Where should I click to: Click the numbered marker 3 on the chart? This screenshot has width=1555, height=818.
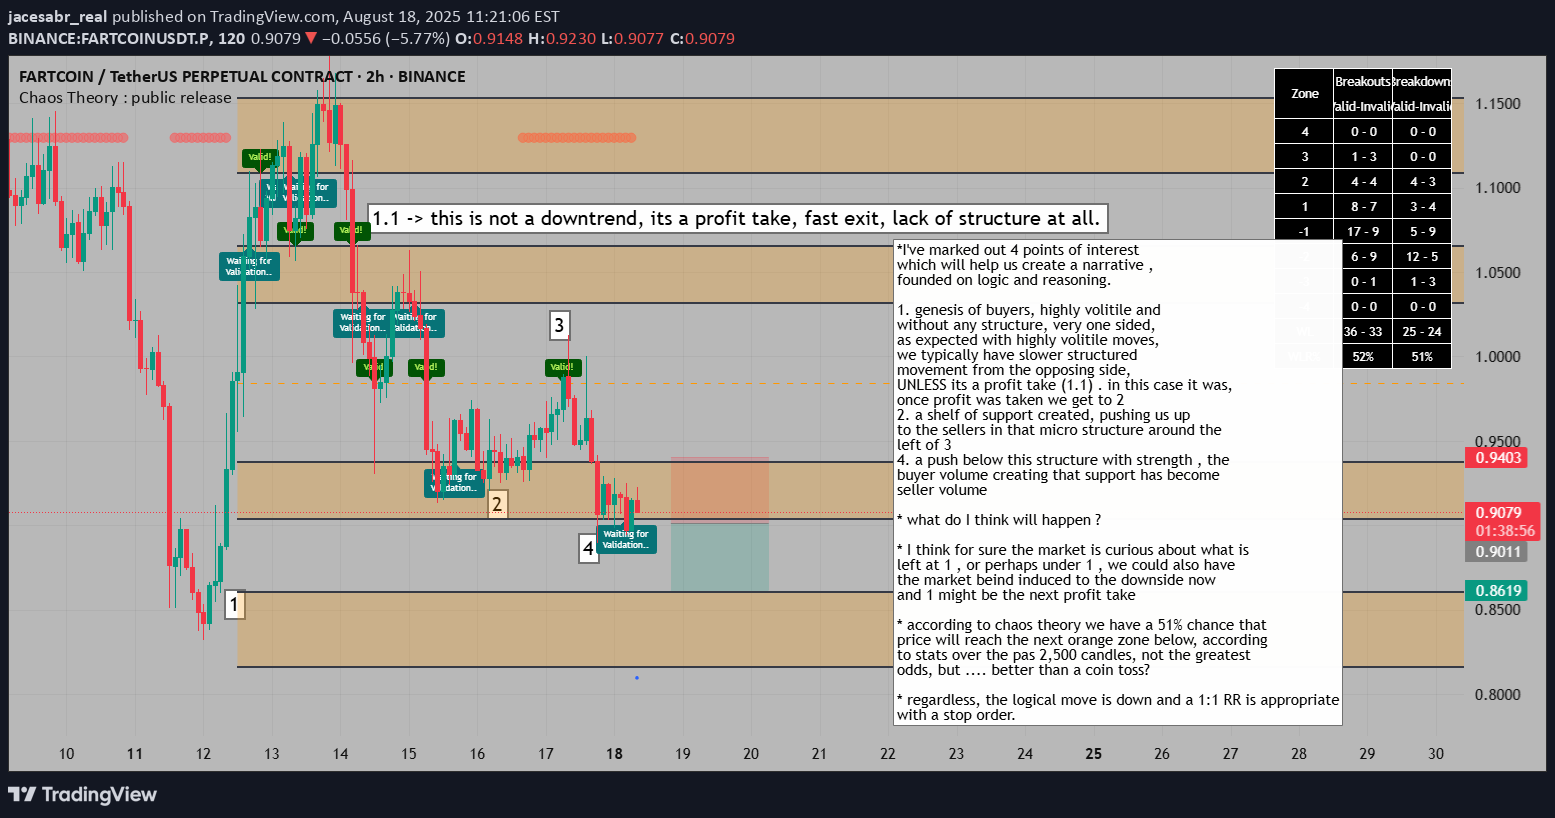click(559, 325)
